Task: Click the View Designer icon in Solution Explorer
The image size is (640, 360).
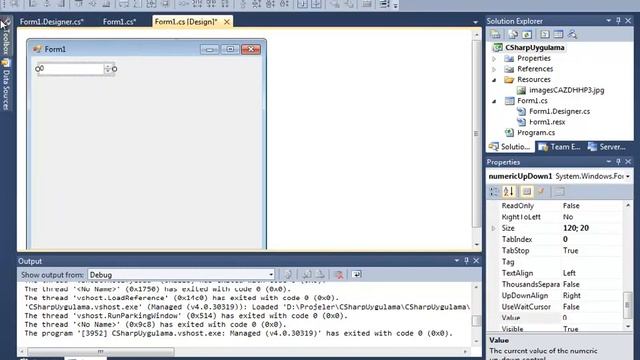Action: [558, 34]
